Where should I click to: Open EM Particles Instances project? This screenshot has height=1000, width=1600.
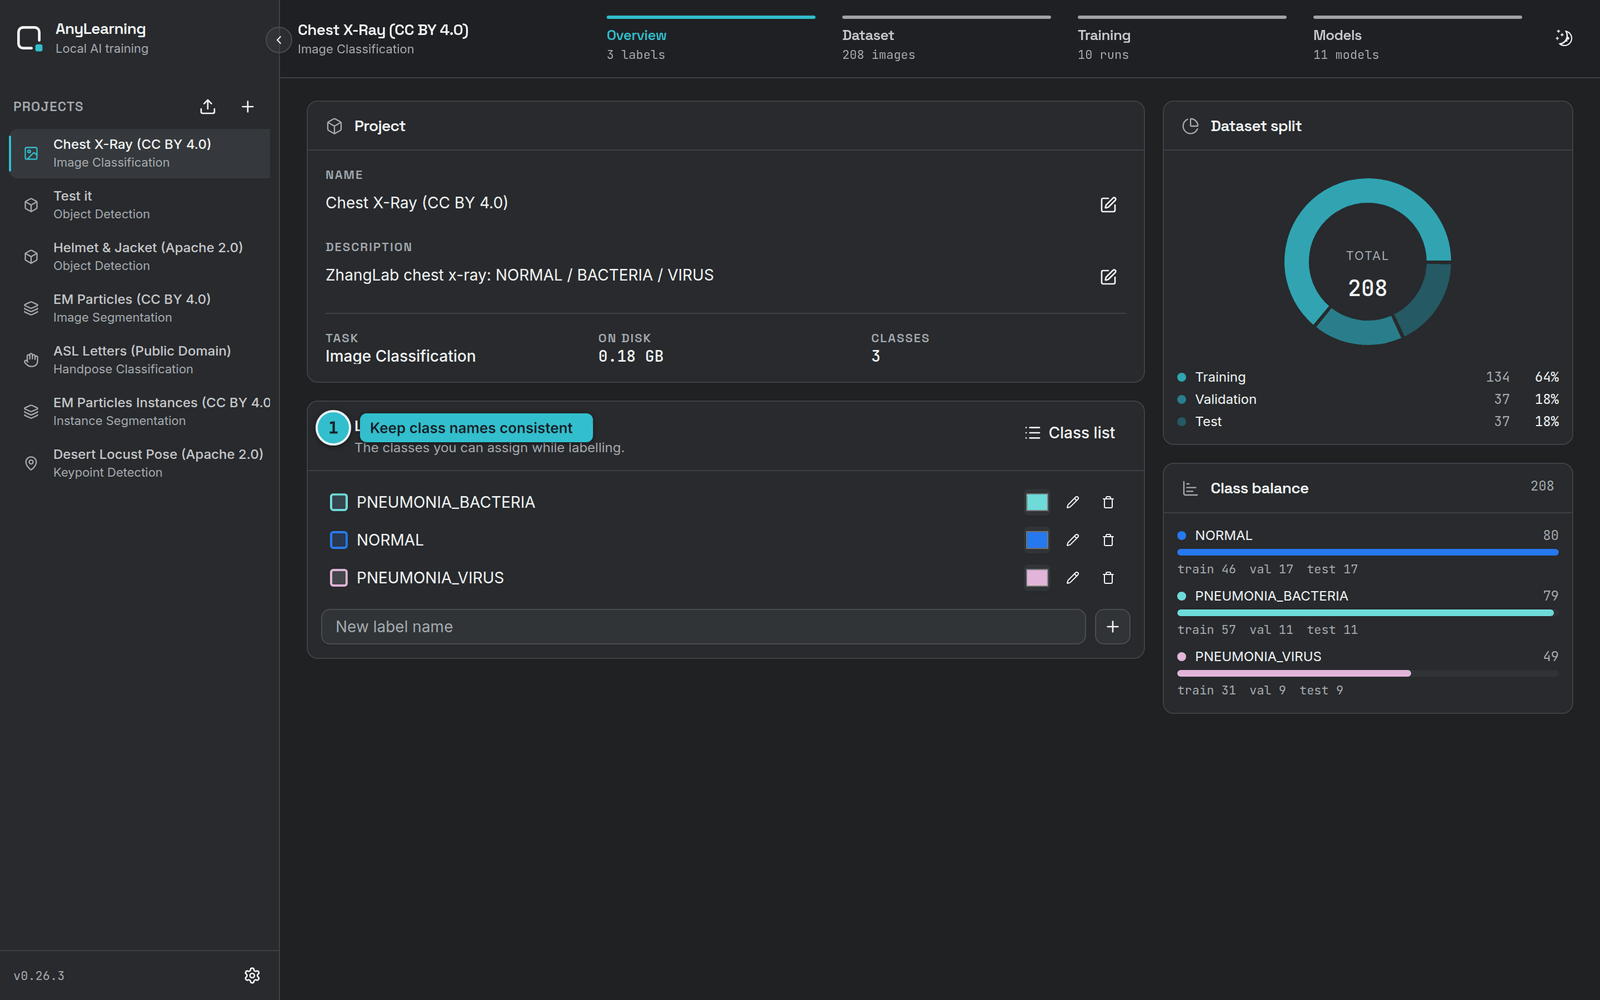pyautogui.click(x=140, y=412)
